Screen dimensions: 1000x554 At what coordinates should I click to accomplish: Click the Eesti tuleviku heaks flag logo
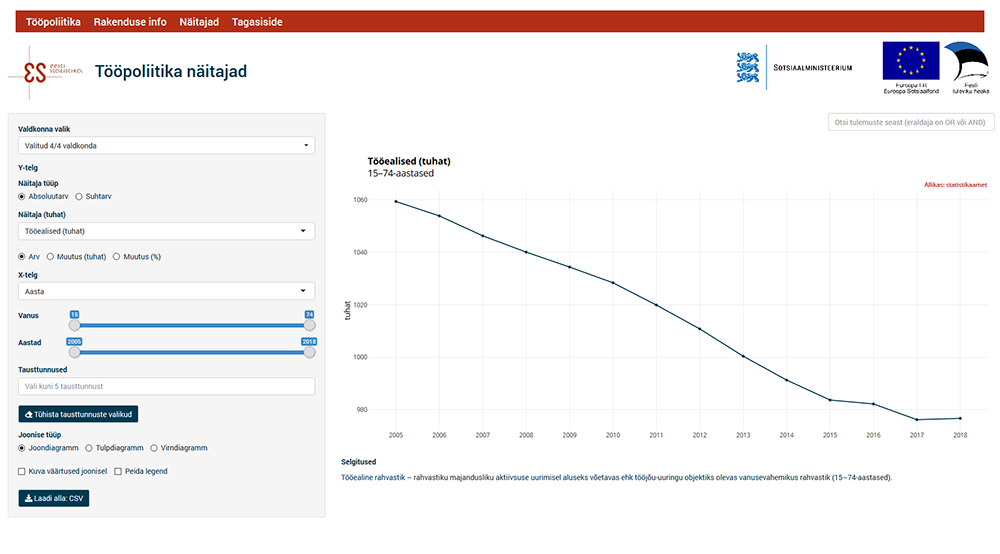click(x=968, y=62)
